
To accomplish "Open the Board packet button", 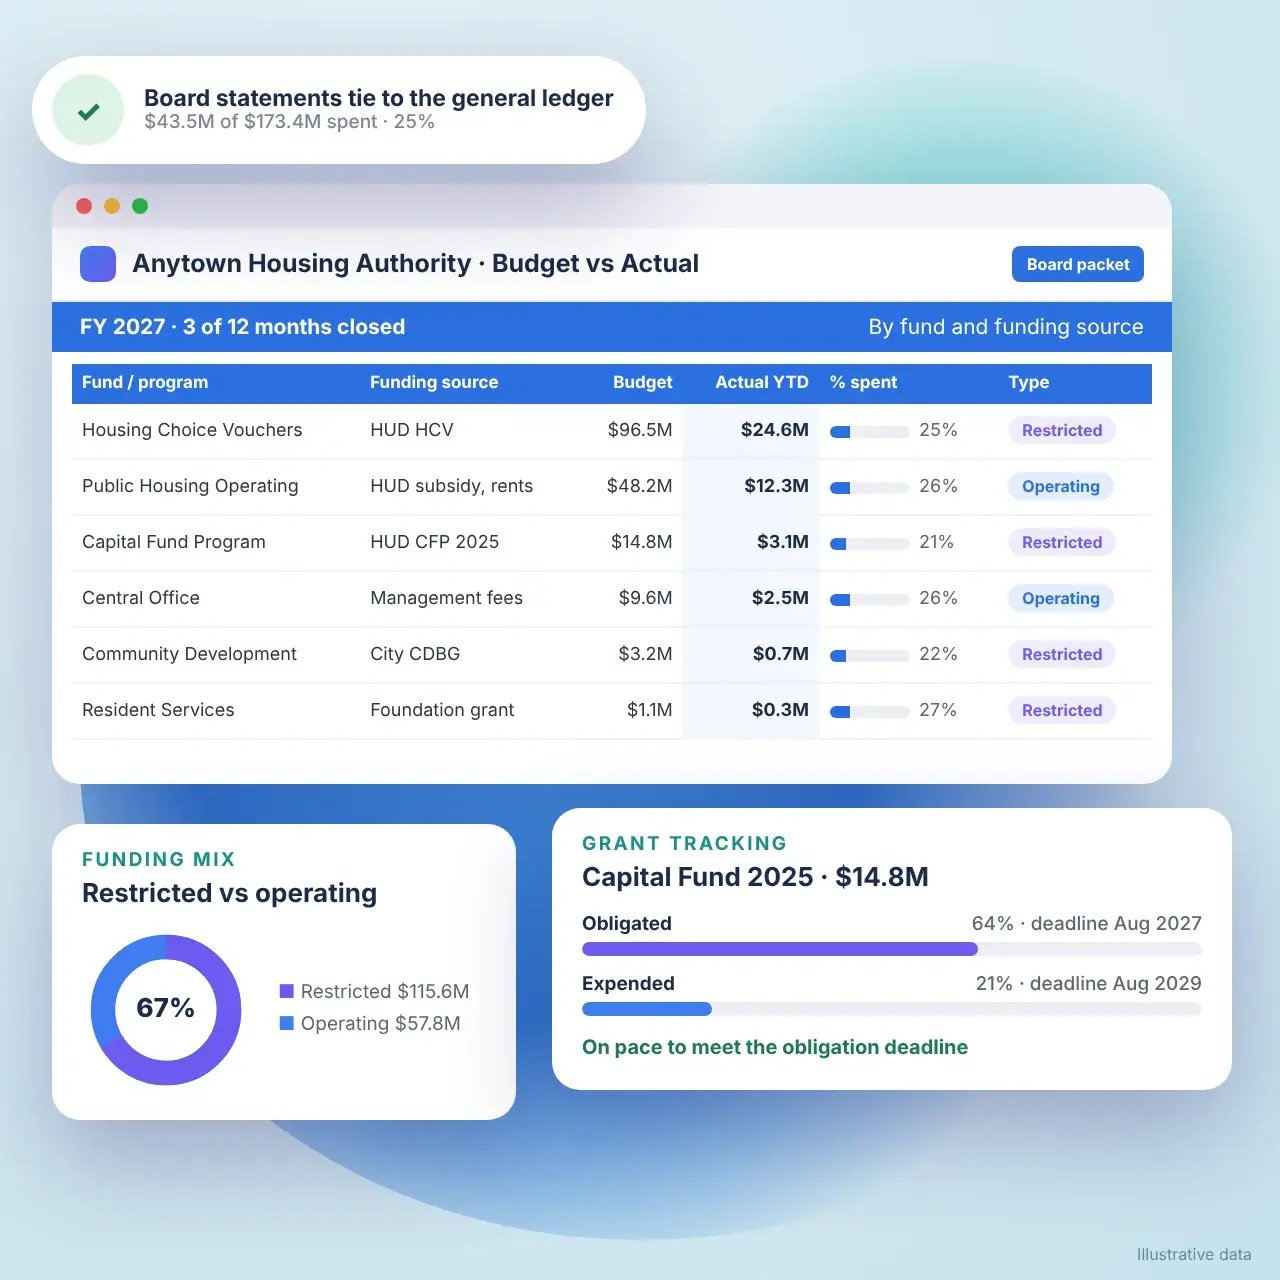I will 1078,264.
